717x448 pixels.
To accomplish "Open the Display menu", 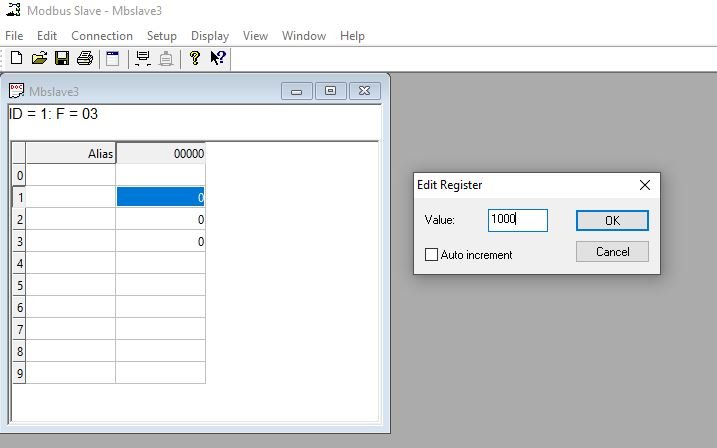I will point(210,36).
